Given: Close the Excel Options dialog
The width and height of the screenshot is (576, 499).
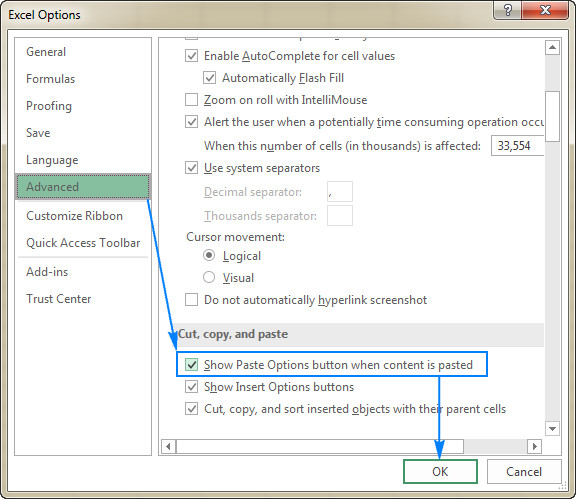Looking at the screenshot, I should 545,10.
